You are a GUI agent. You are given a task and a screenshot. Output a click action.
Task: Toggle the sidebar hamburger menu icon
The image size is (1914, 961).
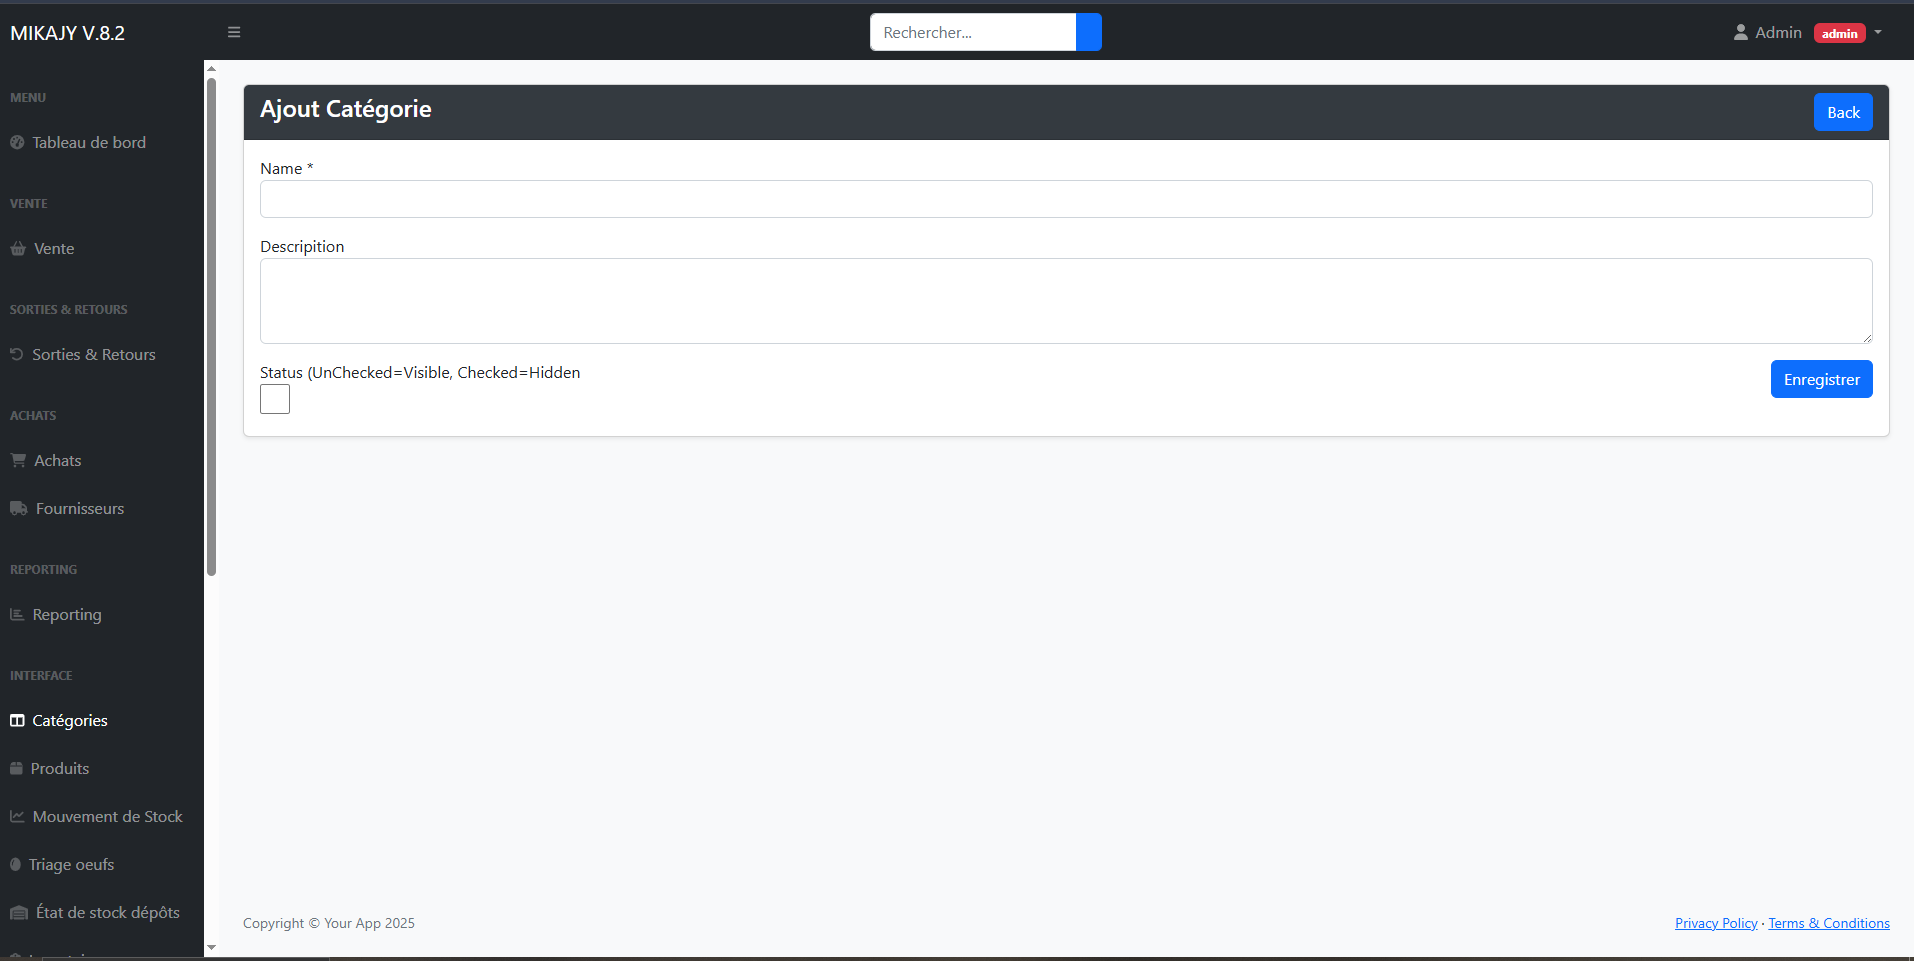coord(234,32)
